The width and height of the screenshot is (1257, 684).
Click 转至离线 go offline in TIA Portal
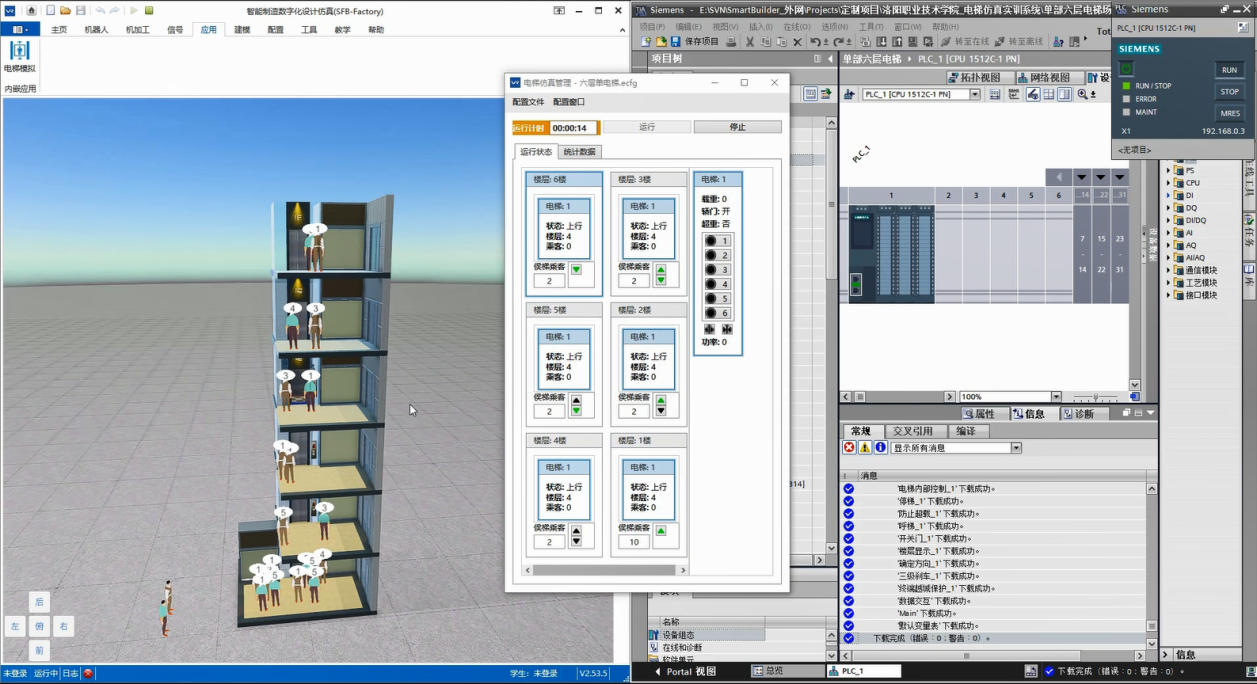point(1018,41)
